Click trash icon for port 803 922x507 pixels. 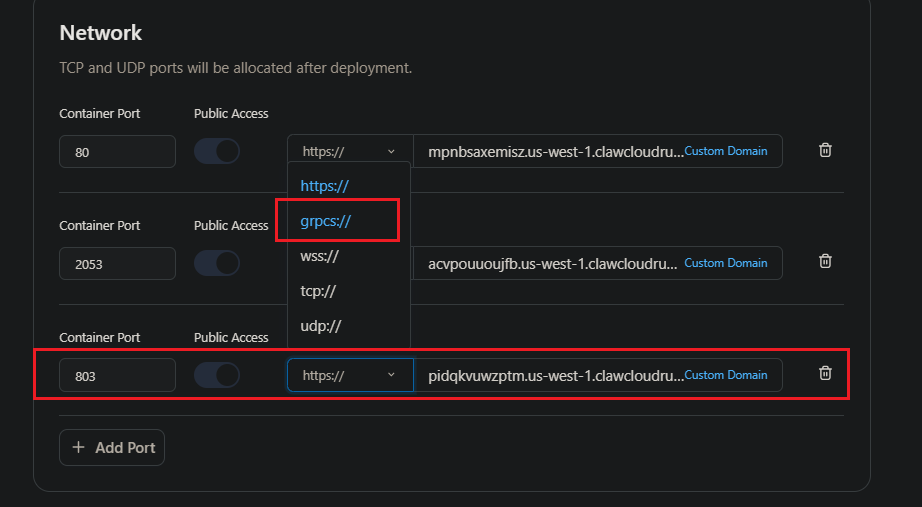[825, 373]
